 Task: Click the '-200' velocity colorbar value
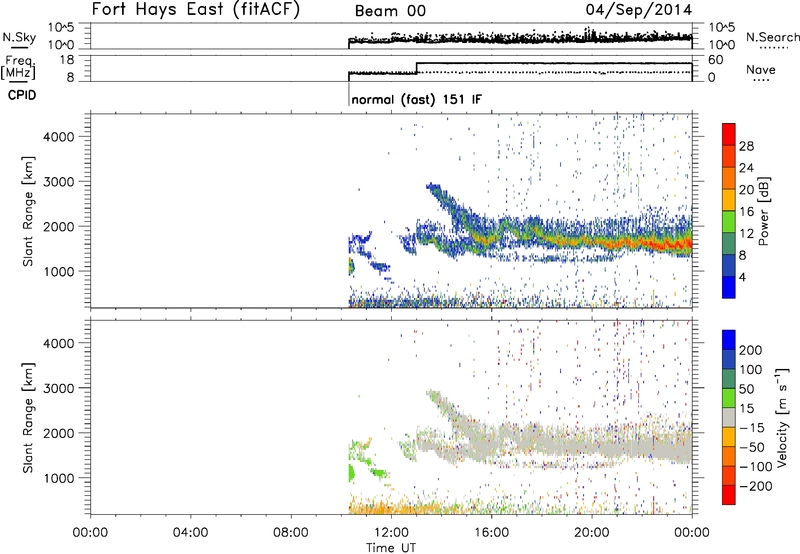point(755,486)
